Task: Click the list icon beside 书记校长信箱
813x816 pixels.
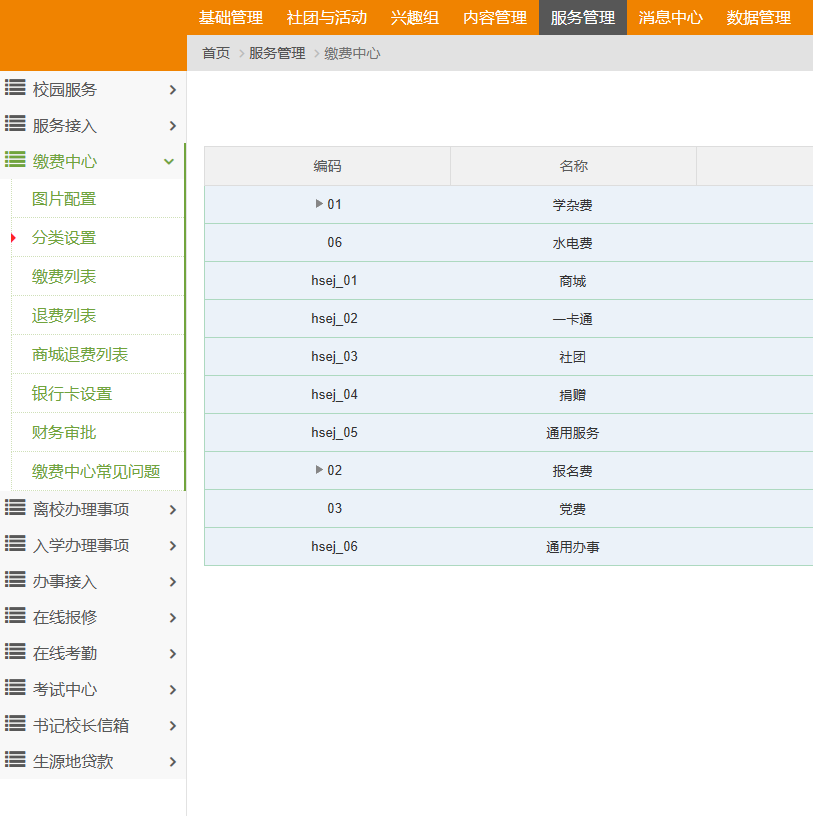Action: [15, 725]
